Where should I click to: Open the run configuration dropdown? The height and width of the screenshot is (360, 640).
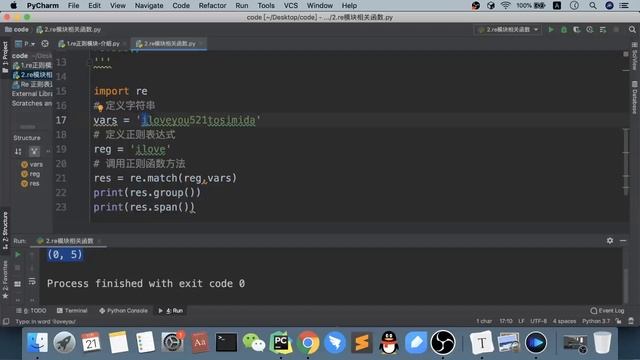point(508,29)
